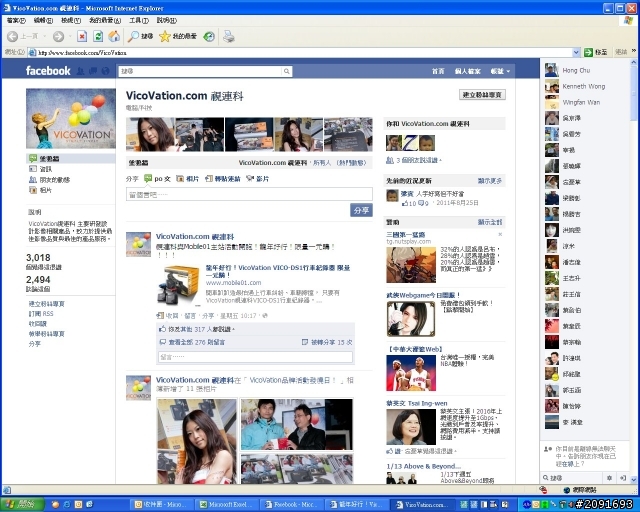Open the VicoVation balloon profile picture
Screen dimensions: 640x512
[x=71, y=118]
